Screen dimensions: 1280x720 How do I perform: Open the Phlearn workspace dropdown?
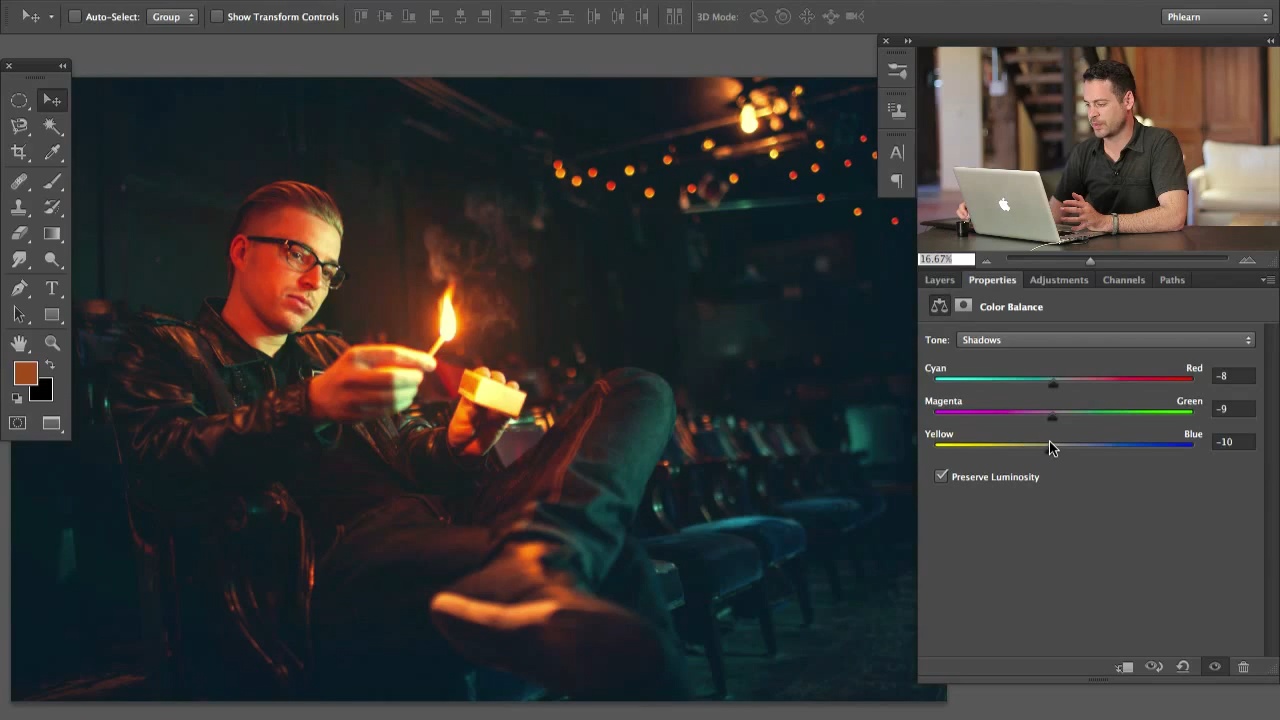pyautogui.click(x=1217, y=17)
